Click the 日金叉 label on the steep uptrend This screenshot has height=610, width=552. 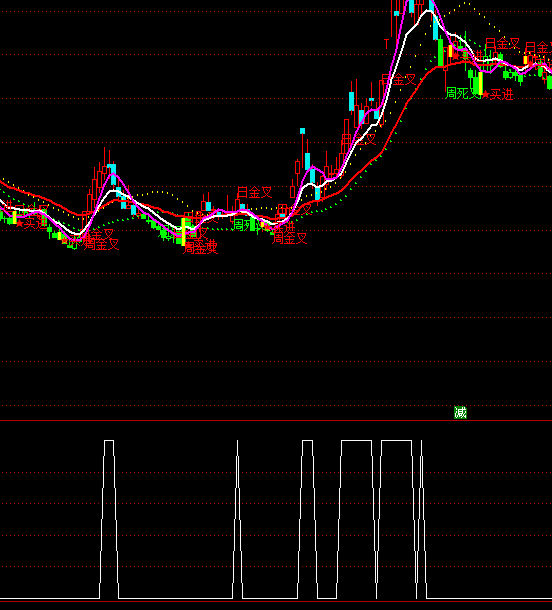[x=399, y=80]
